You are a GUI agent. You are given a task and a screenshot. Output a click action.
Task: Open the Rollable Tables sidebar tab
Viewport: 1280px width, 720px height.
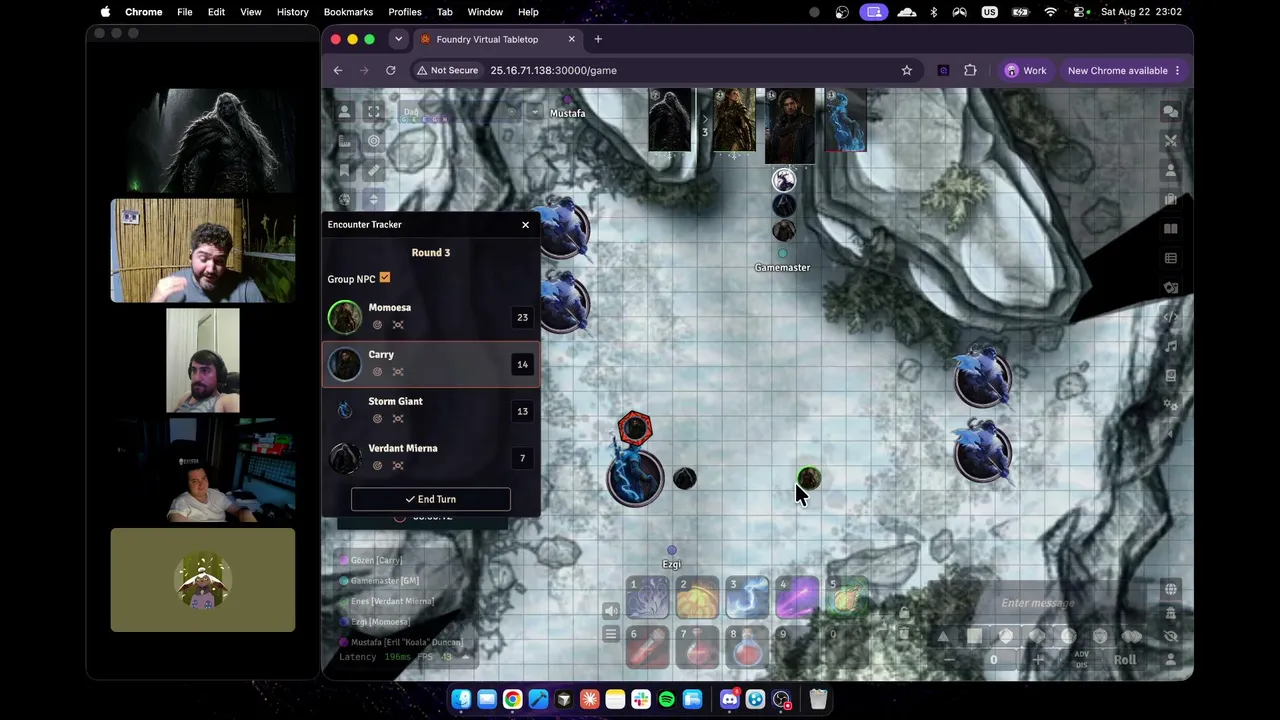(1170, 258)
